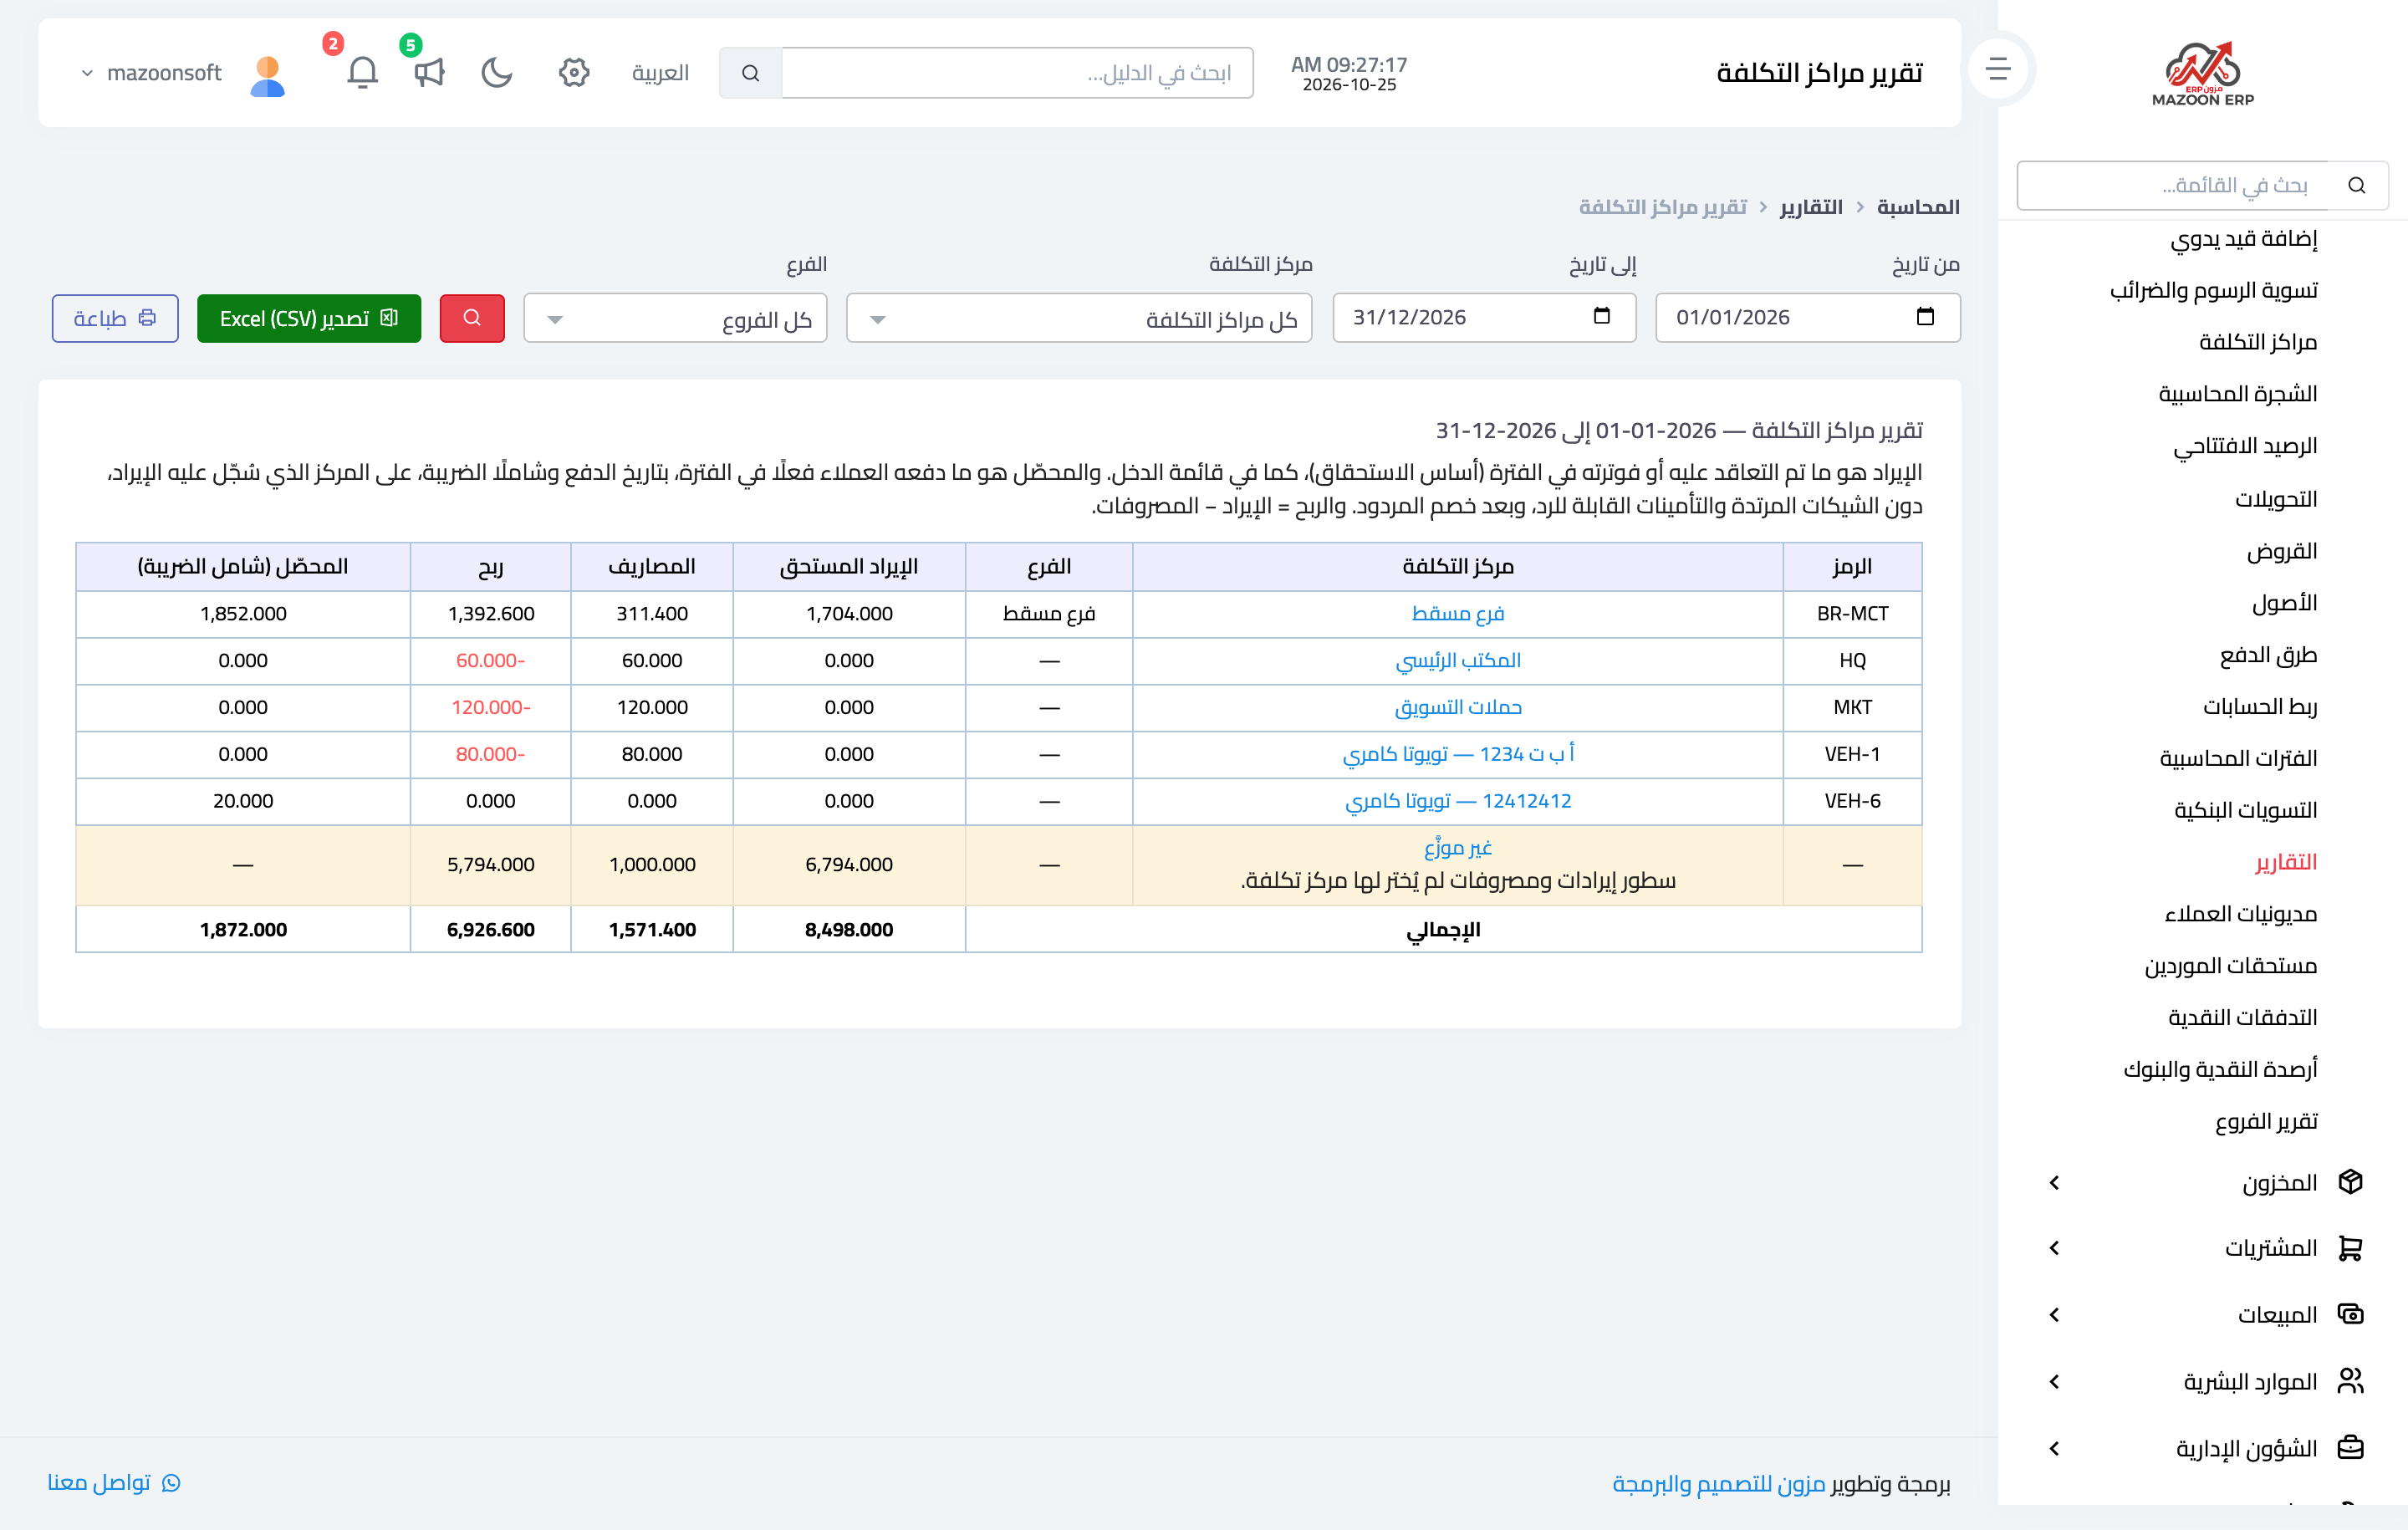Open 'التسويات البنكية' sidebar item
The image size is (2408, 1530).
click(x=2244, y=810)
